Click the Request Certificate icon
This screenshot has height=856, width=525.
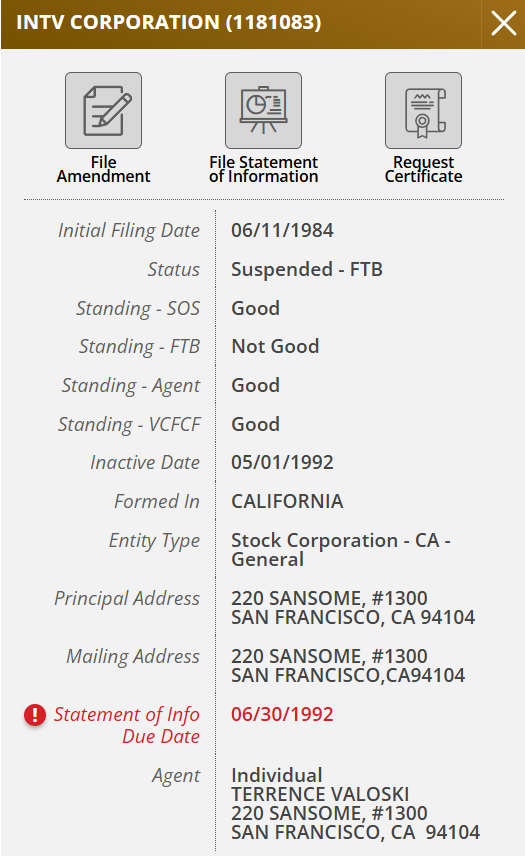[x=423, y=110]
